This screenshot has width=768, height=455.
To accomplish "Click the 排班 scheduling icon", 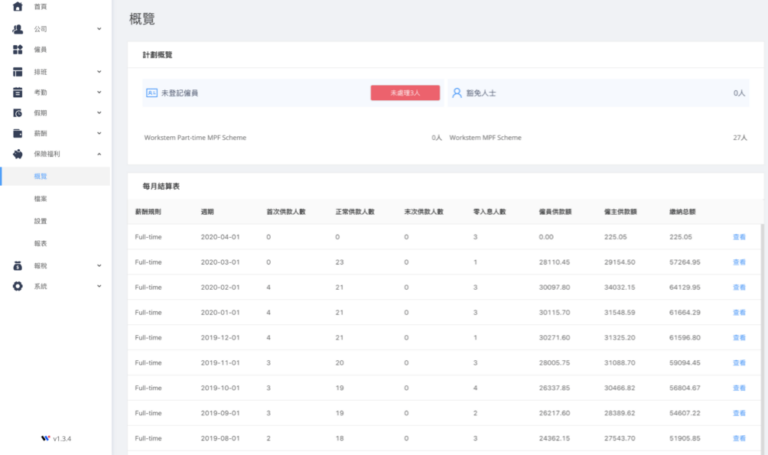I will (x=17, y=72).
